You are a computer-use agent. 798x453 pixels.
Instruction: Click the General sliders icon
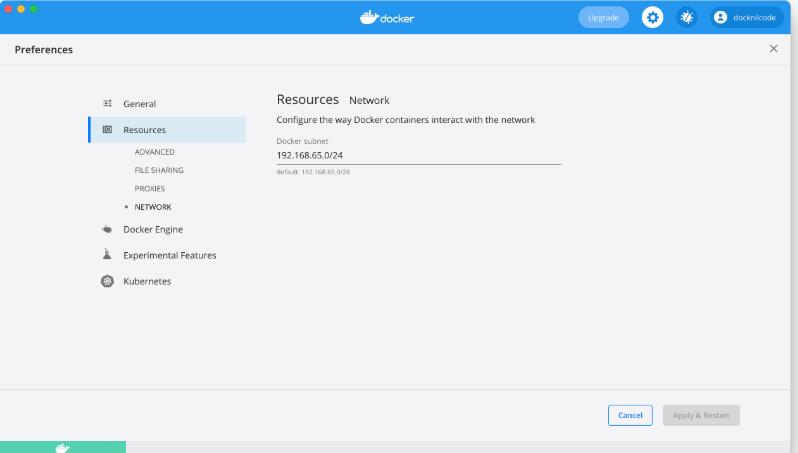(107, 104)
